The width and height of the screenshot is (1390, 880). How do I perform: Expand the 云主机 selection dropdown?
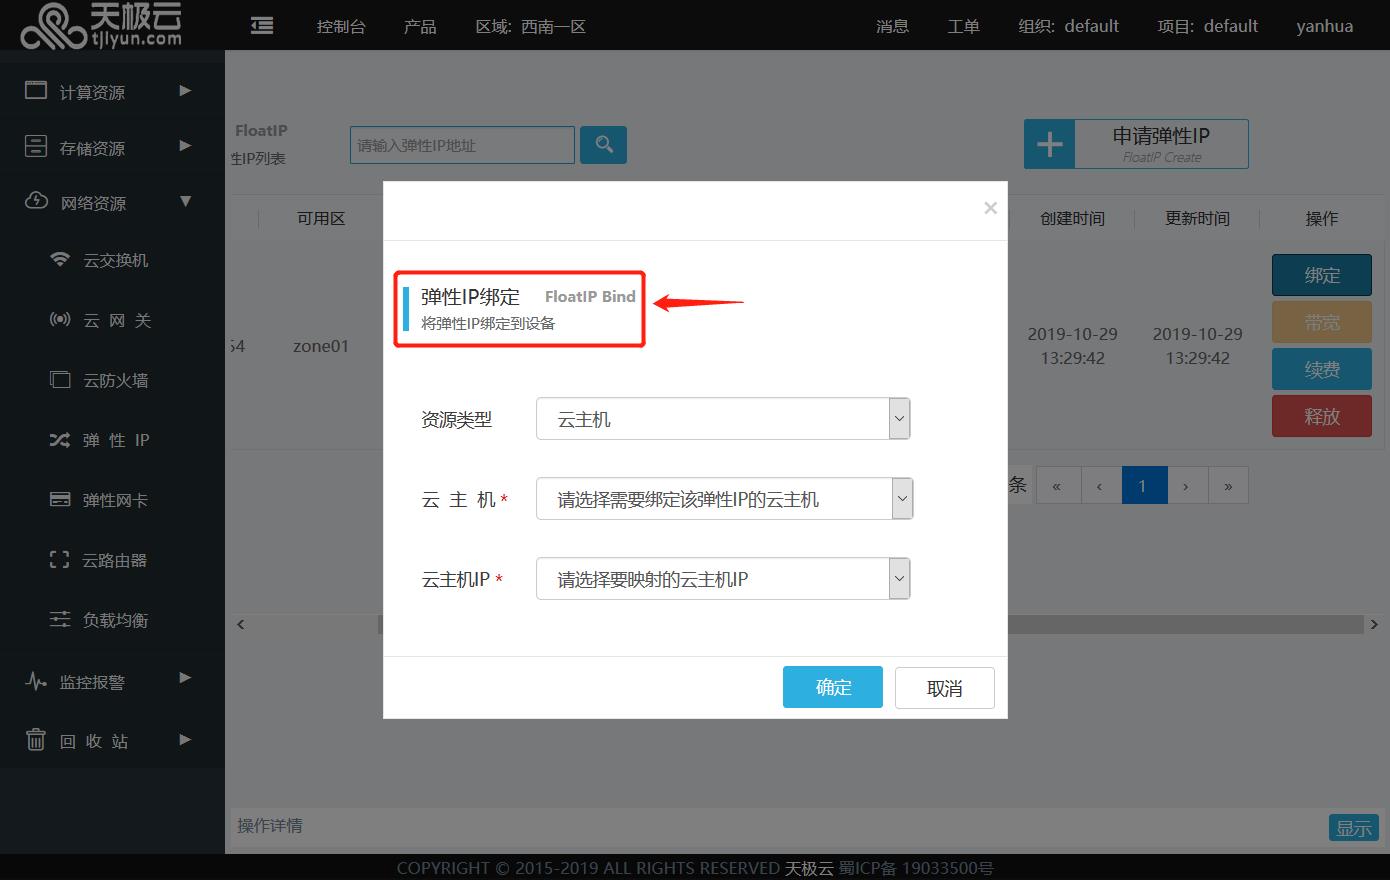pos(724,499)
